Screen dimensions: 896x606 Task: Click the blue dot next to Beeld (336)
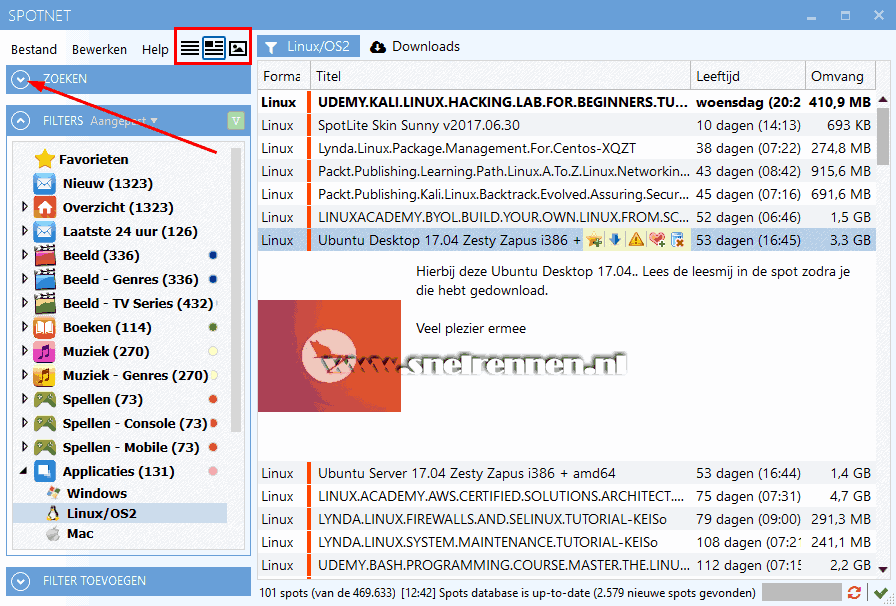[x=213, y=256]
